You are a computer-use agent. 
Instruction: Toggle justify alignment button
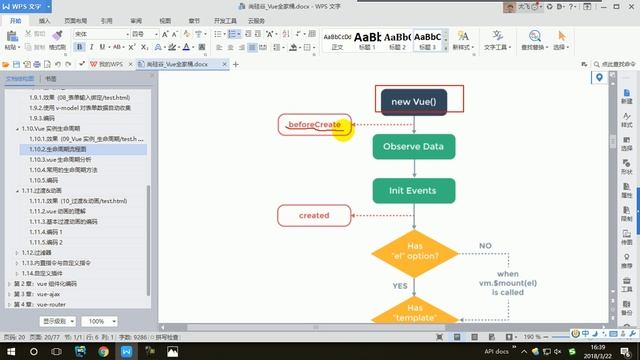(252, 47)
